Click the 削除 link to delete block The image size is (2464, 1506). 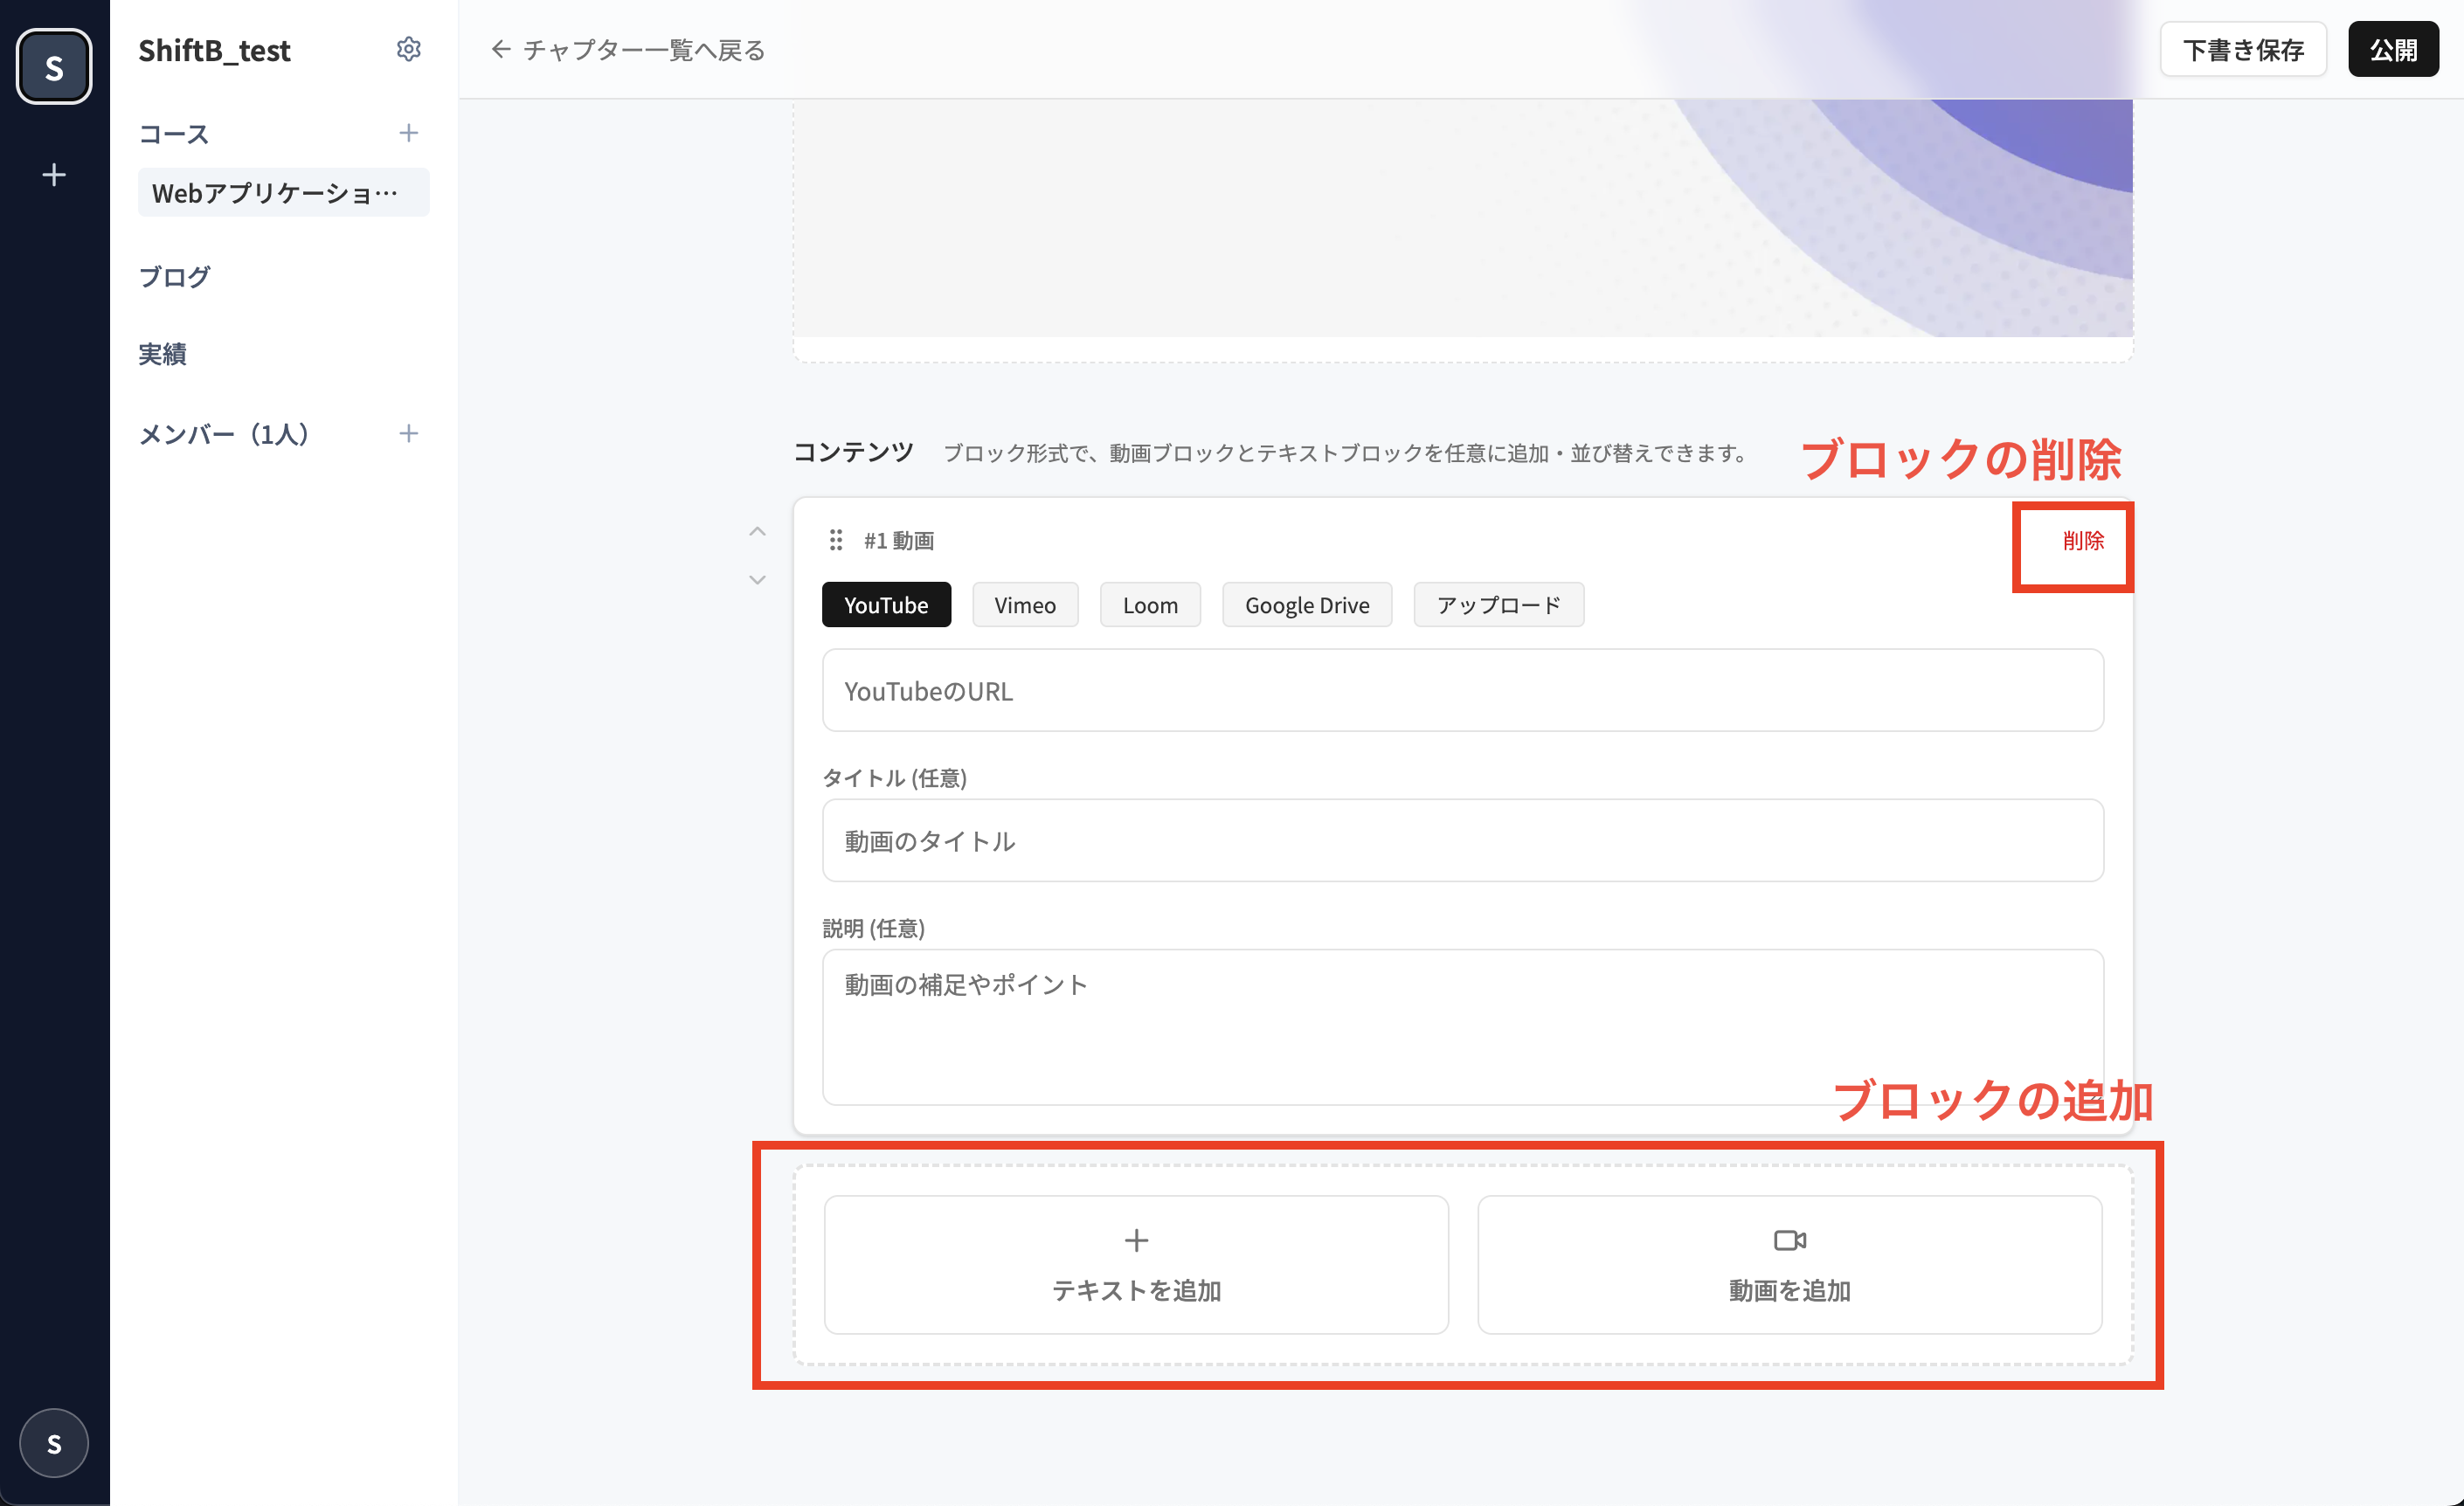tap(2082, 541)
